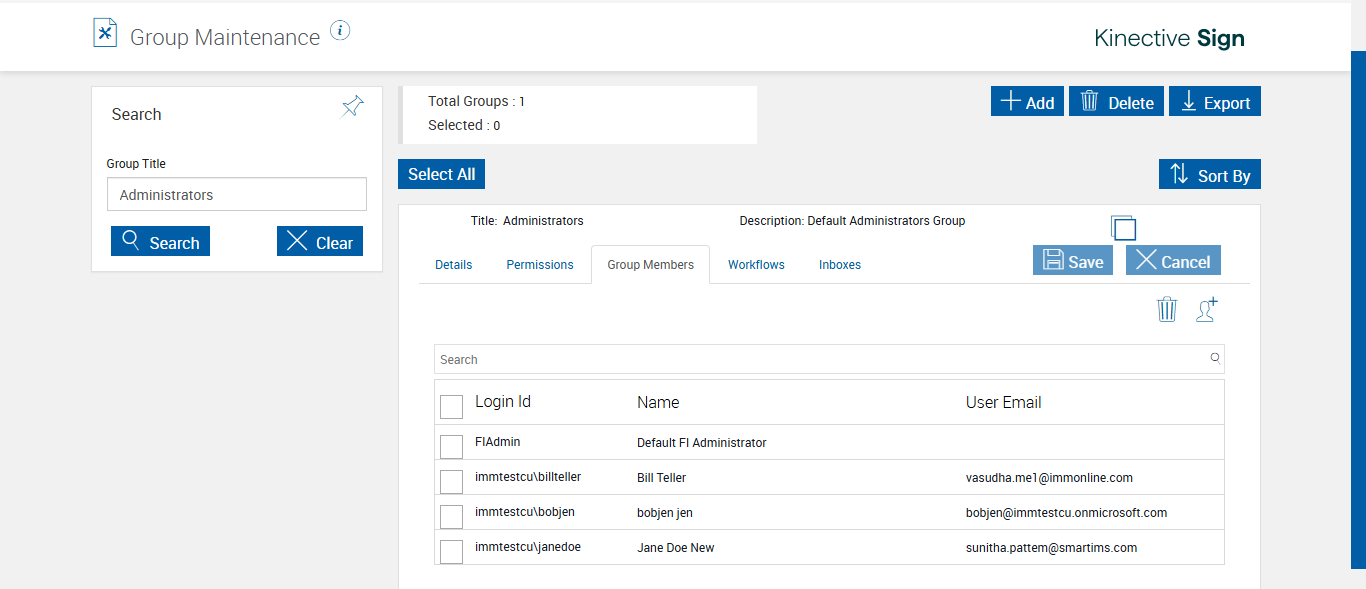Check the immtestcu\billteller row checkbox
This screenshot has height=589, width=1366.
coord(451,482)
